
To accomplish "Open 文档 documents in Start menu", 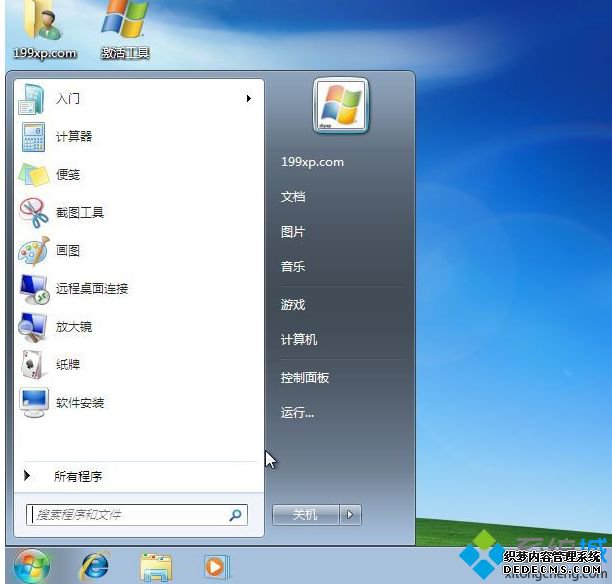I will tap(293, 196).
